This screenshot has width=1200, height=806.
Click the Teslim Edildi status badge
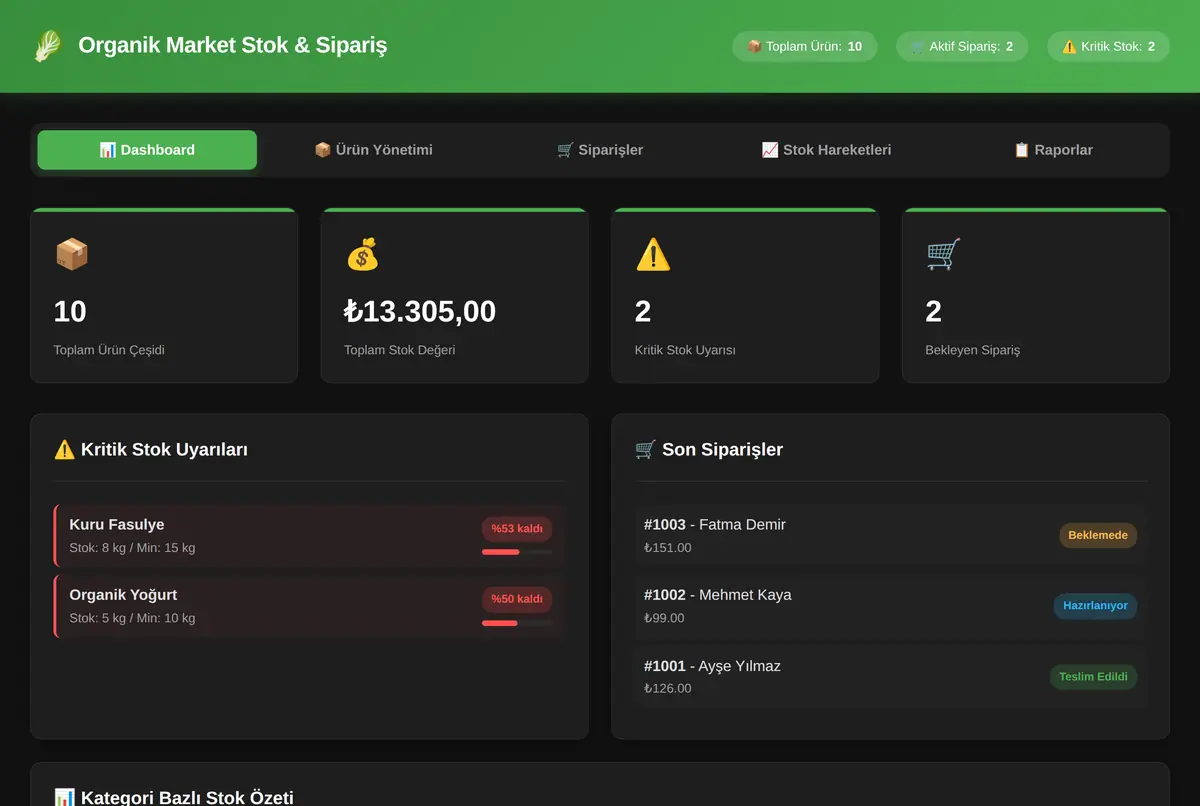tap(1093, 677)
